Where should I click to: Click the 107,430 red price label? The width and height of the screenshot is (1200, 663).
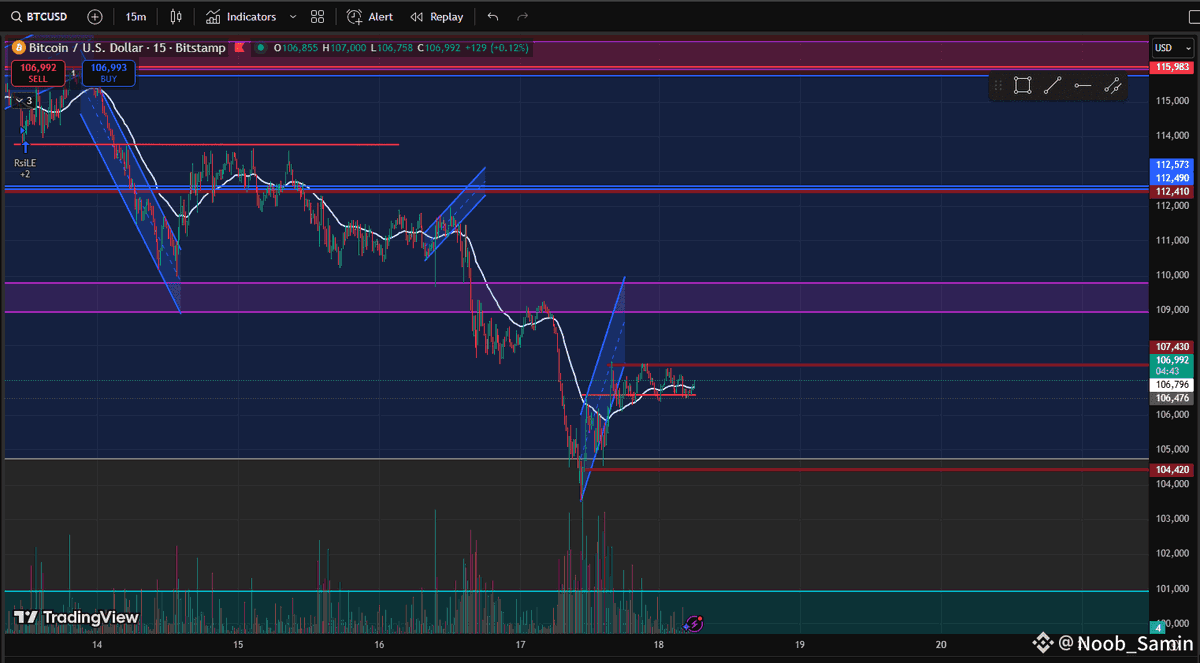tap(1171, 347)
